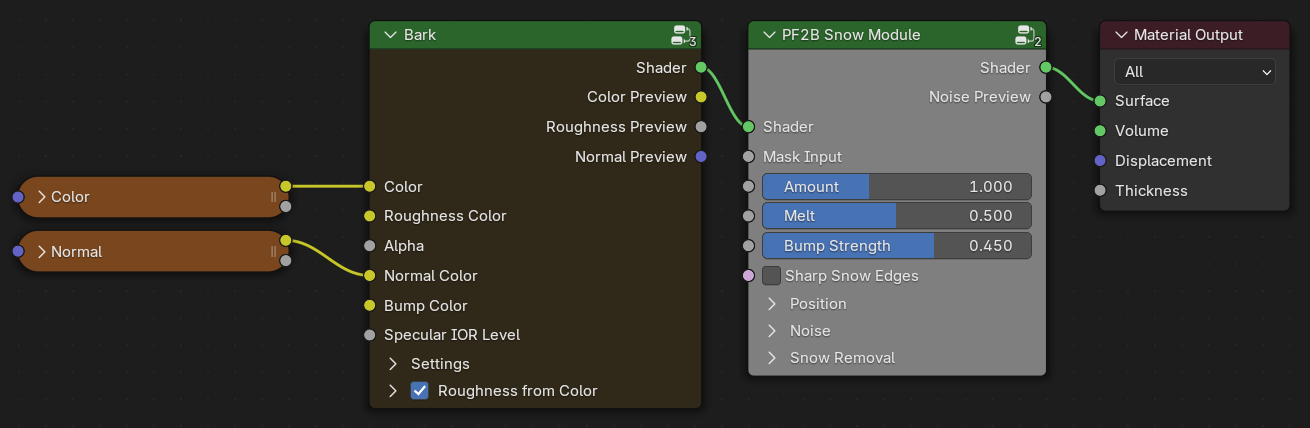
Task: Click the Bump Strength slider field
Action: point(896,246)
